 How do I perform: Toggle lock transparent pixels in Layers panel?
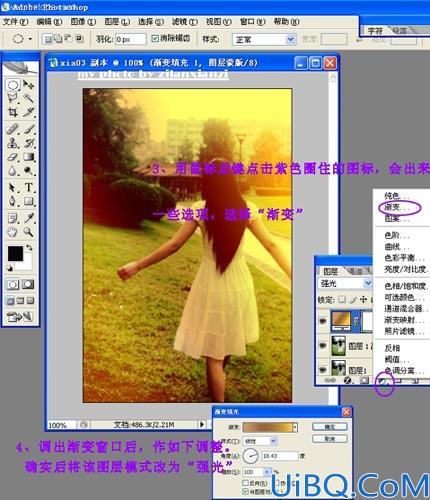coord(342,299)
